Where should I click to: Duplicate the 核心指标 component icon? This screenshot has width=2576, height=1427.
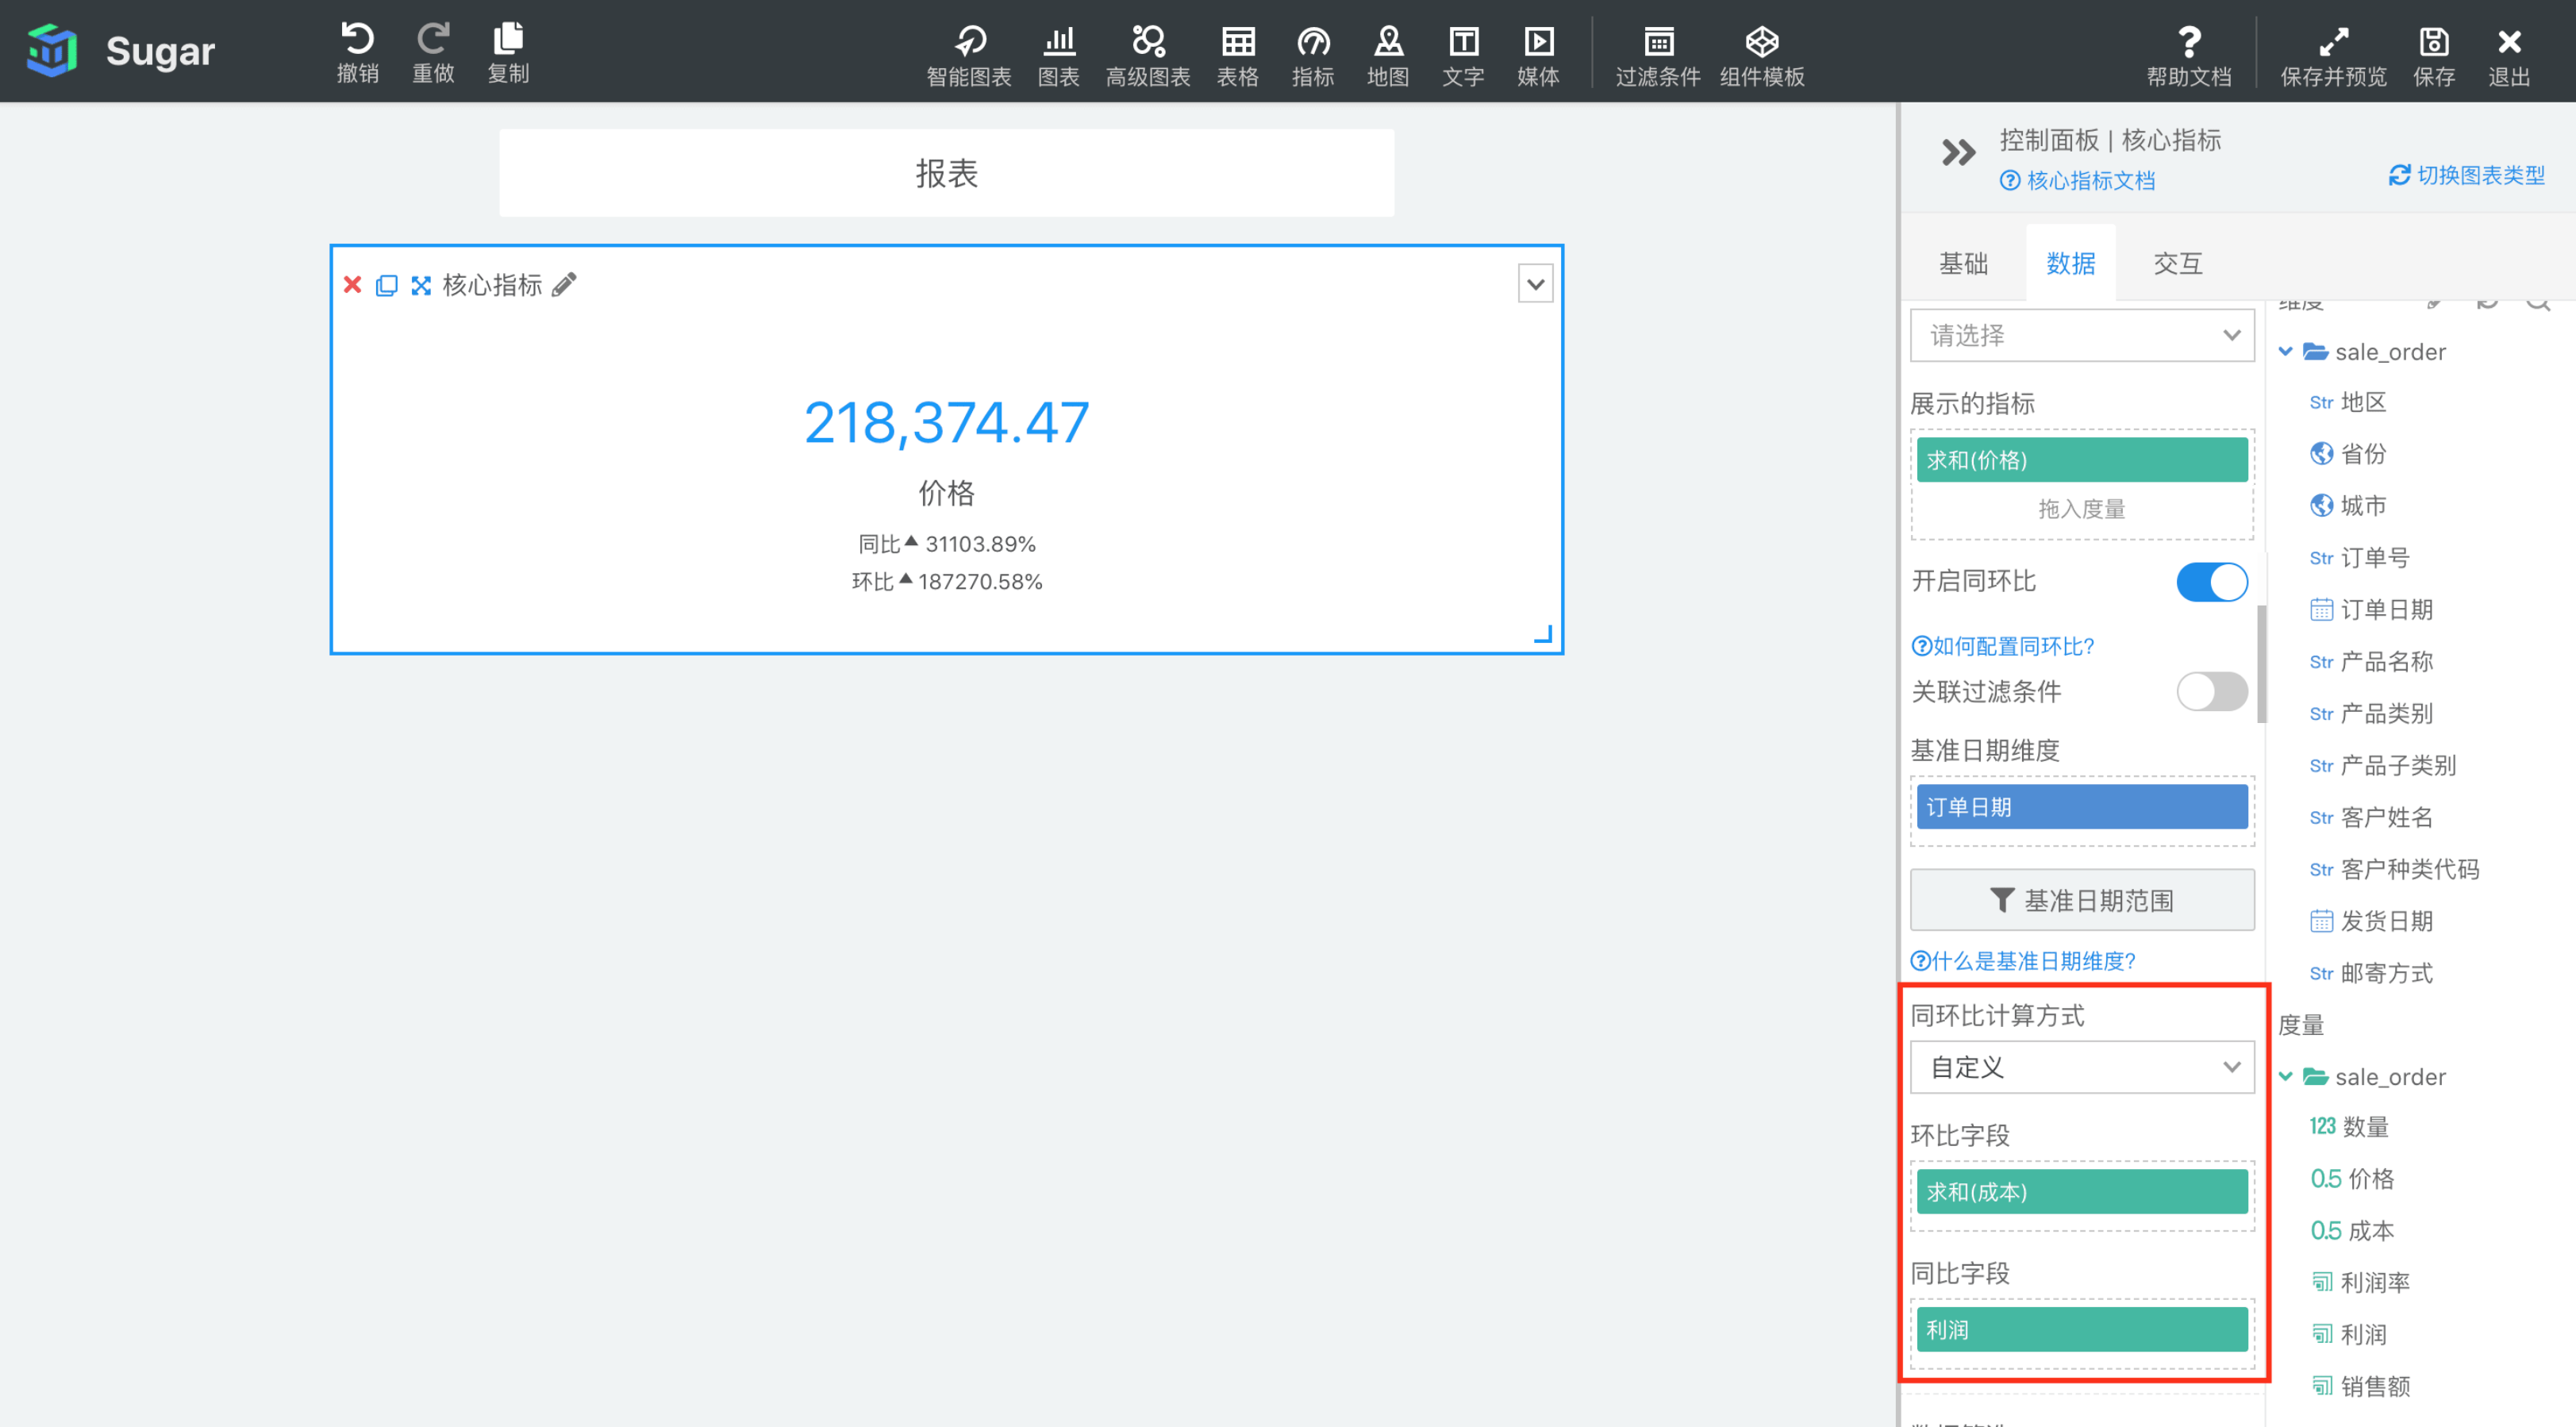(x=386, y=285)
